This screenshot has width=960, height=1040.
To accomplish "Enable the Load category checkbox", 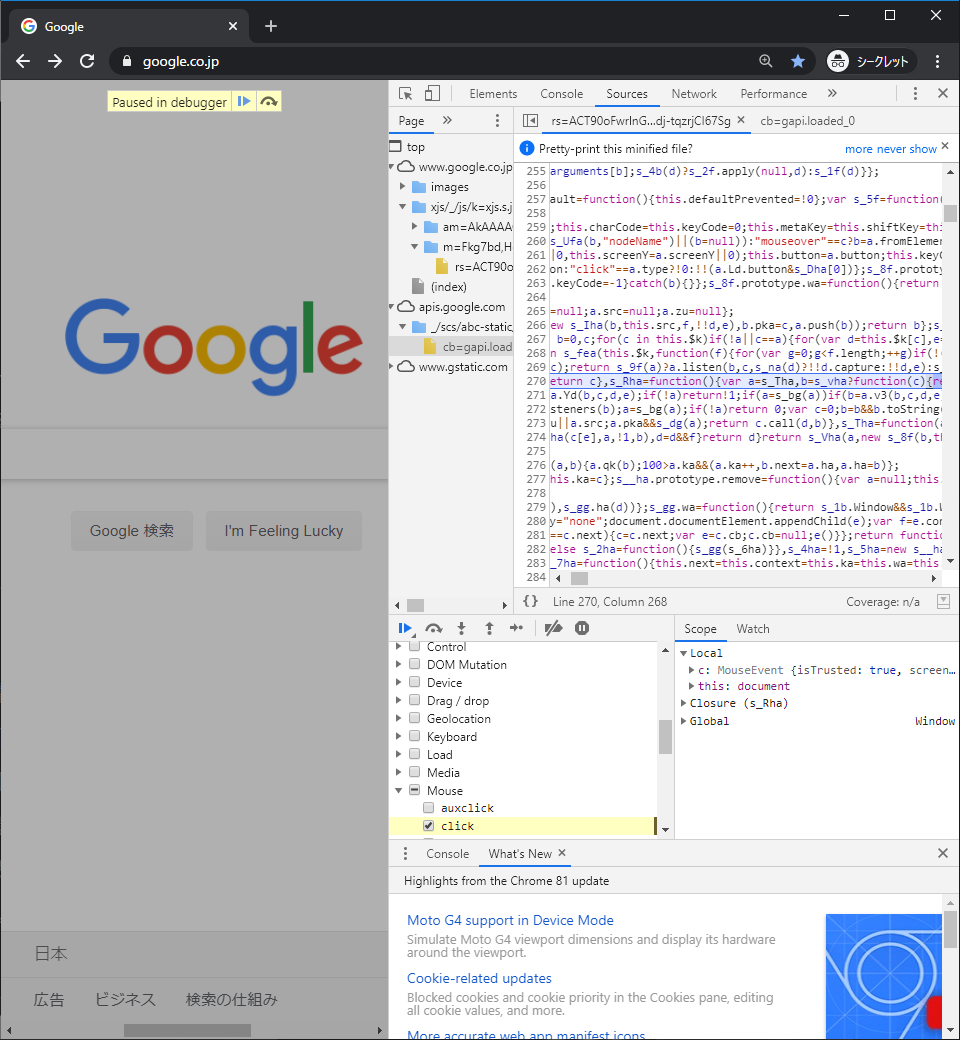I will [x=415, y=753].
